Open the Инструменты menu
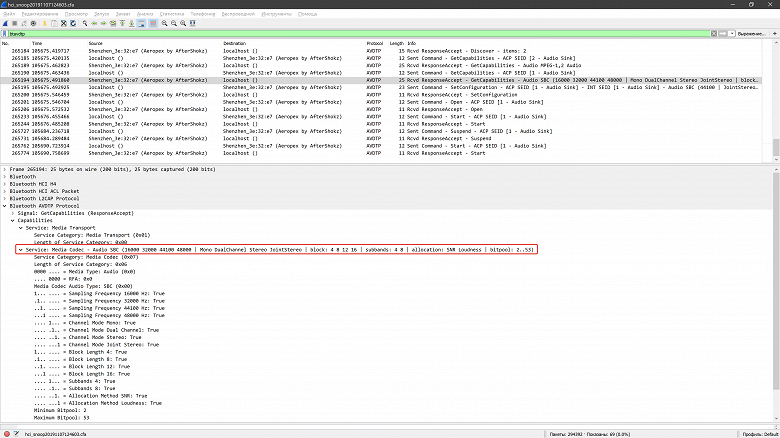Screen dimensions: 780x438 pyautogui.click(x=276, y=14)
